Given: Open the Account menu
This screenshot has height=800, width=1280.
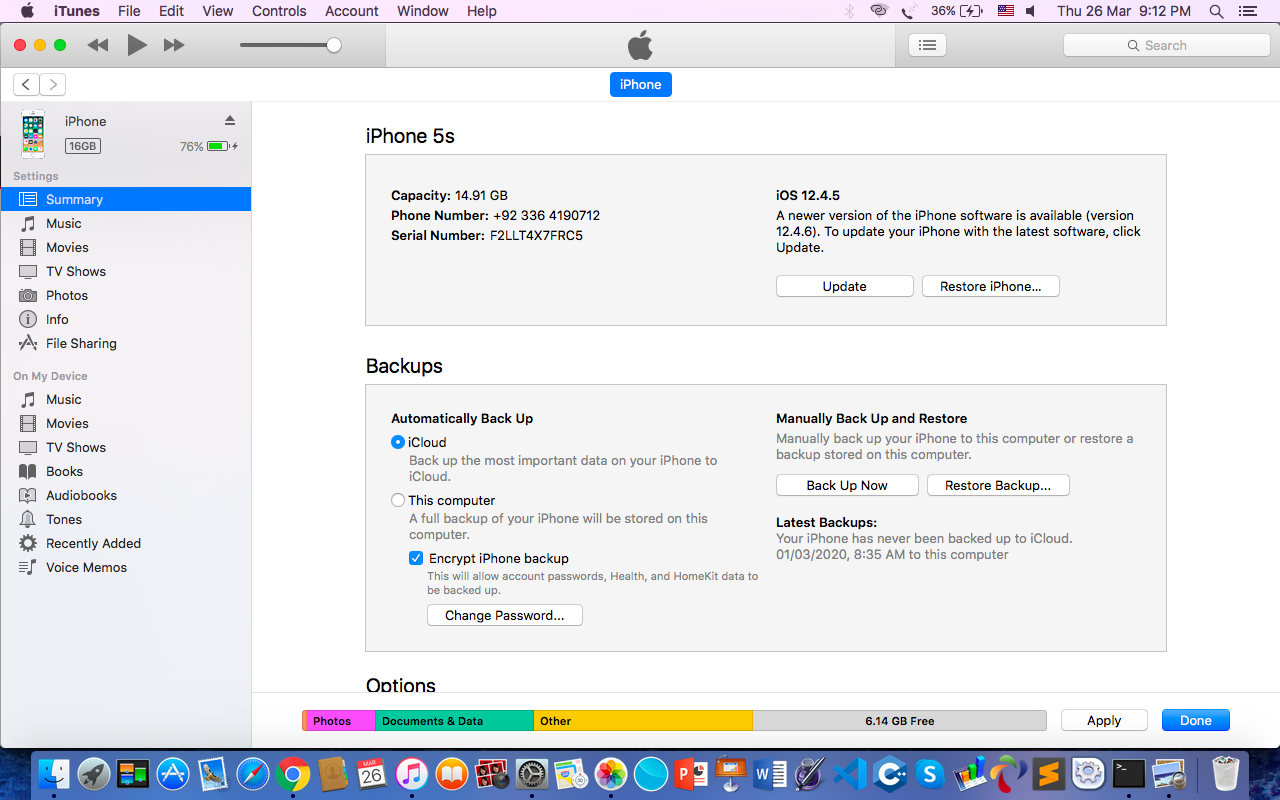Looking at the screenshot, I should pyautogui.click(x=352, y=11).
